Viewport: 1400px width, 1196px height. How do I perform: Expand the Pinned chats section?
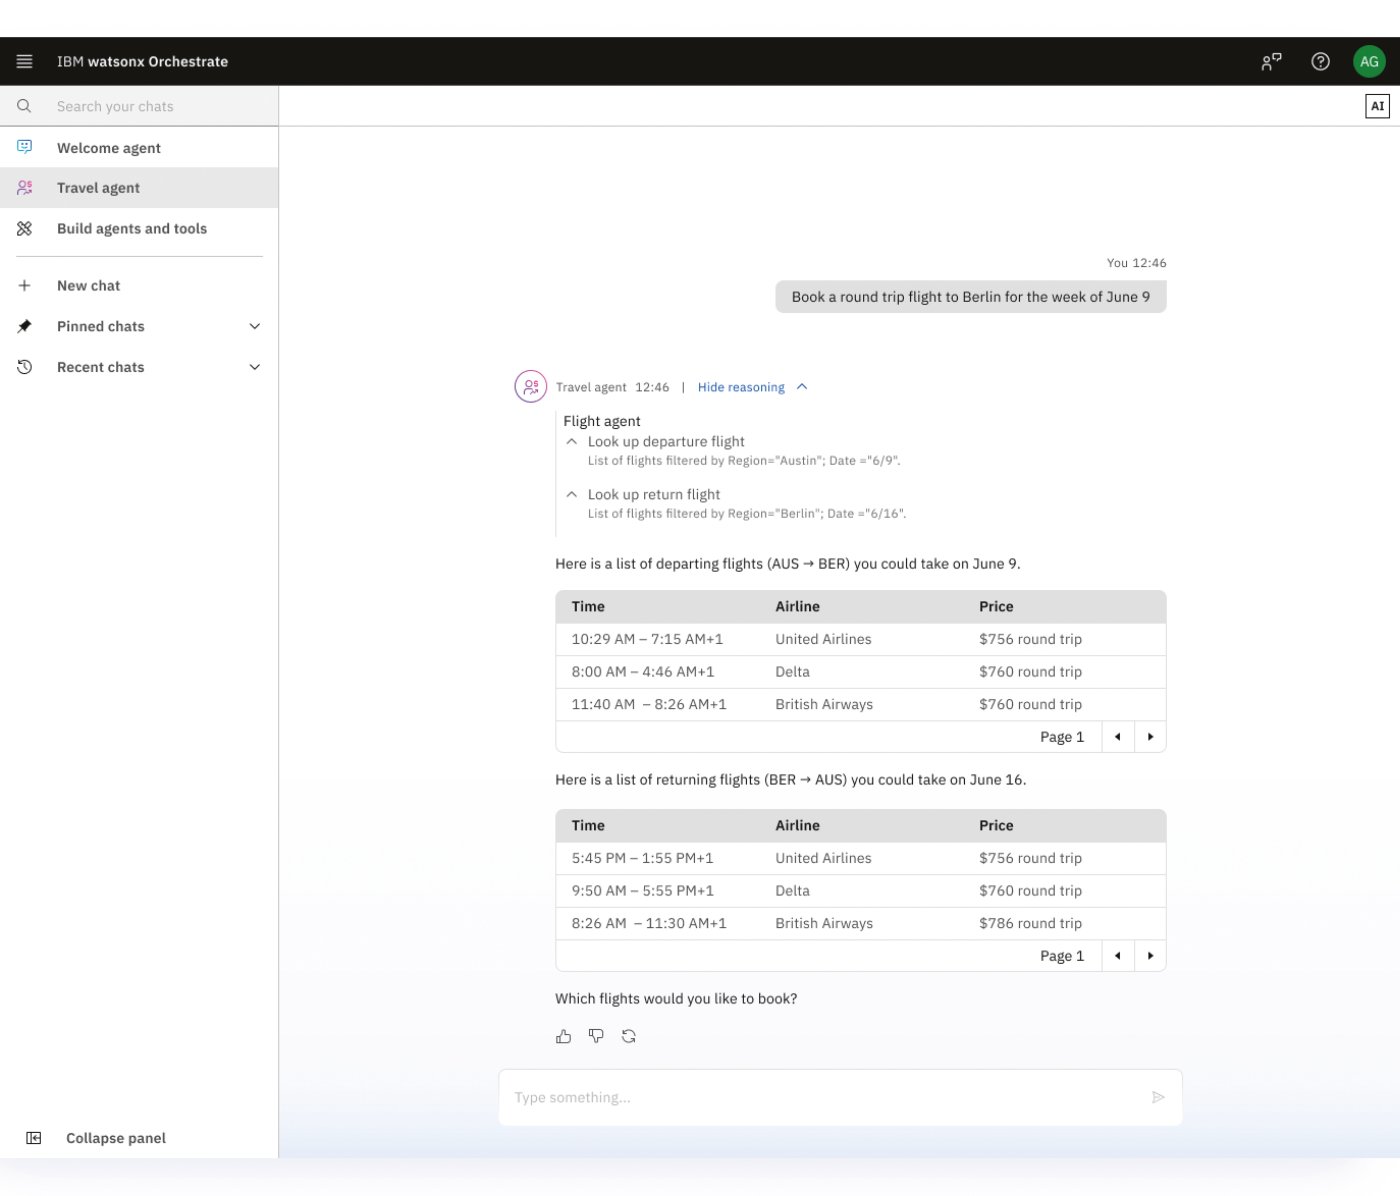pos(254,327)
